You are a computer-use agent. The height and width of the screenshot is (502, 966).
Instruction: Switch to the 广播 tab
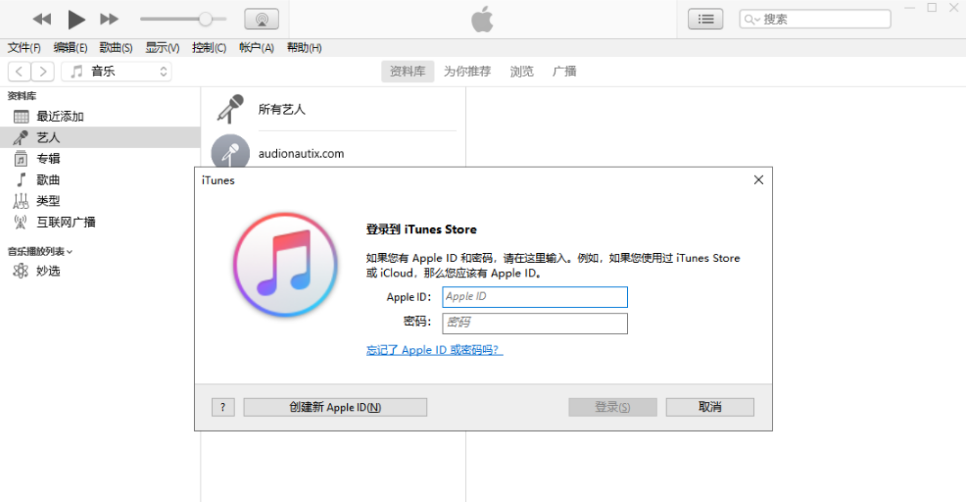tap(564, 71)
